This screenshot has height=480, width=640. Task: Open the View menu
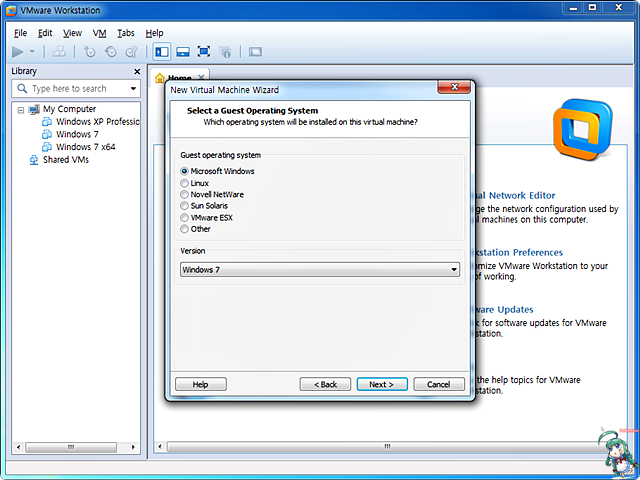[x=72, y=33]
